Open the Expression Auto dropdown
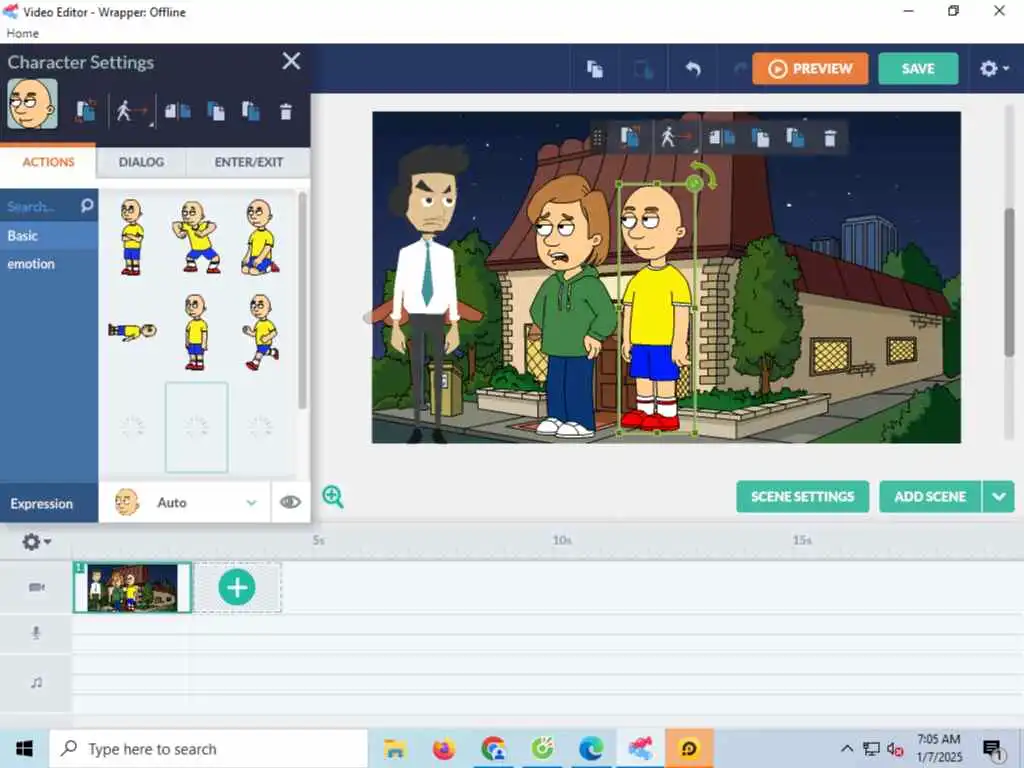Image resolution: width=1024 pixels, height=768 pixels. point(184,502)
